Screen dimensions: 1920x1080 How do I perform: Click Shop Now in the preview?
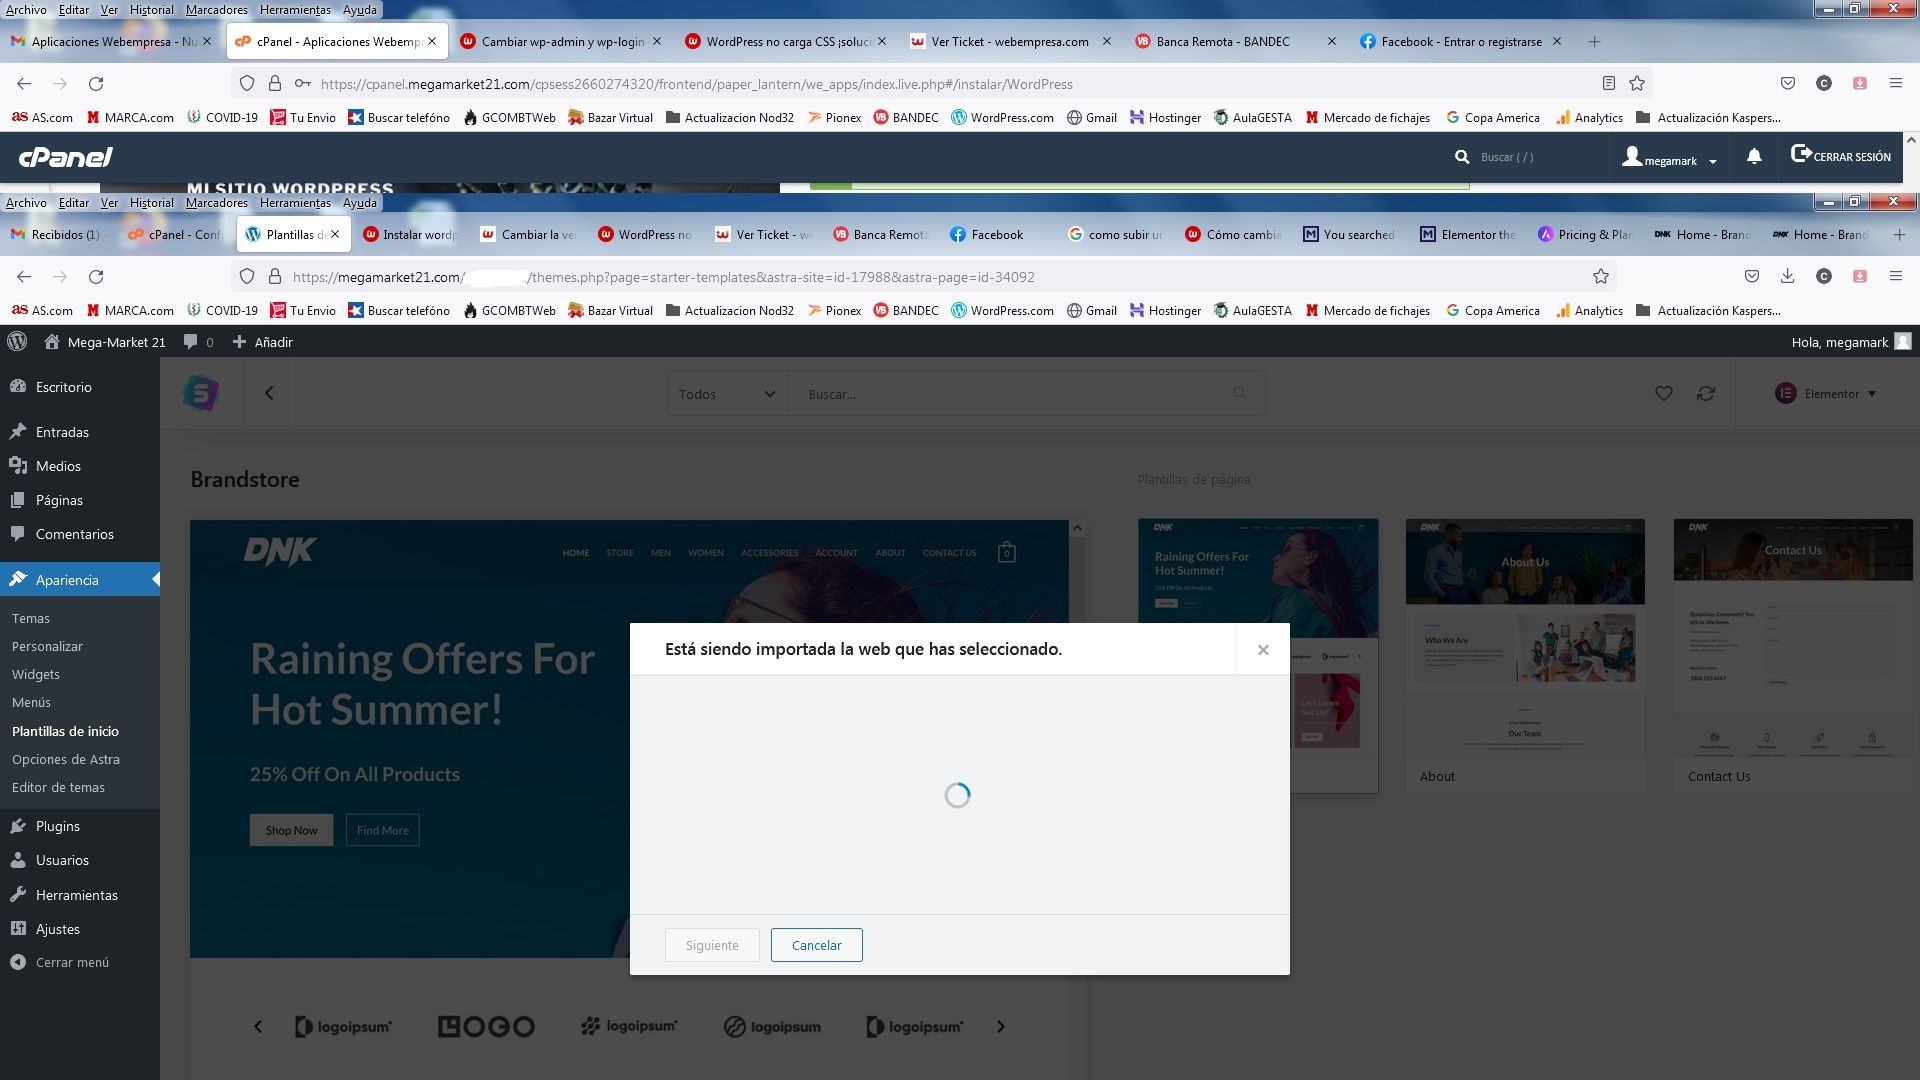click(291, 830)
